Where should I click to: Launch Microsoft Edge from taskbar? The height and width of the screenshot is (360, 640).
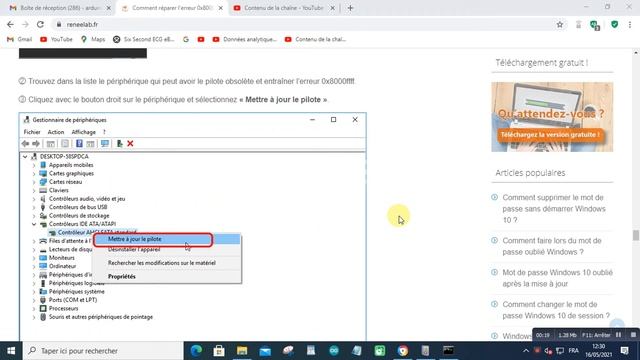tap(196, 351)
